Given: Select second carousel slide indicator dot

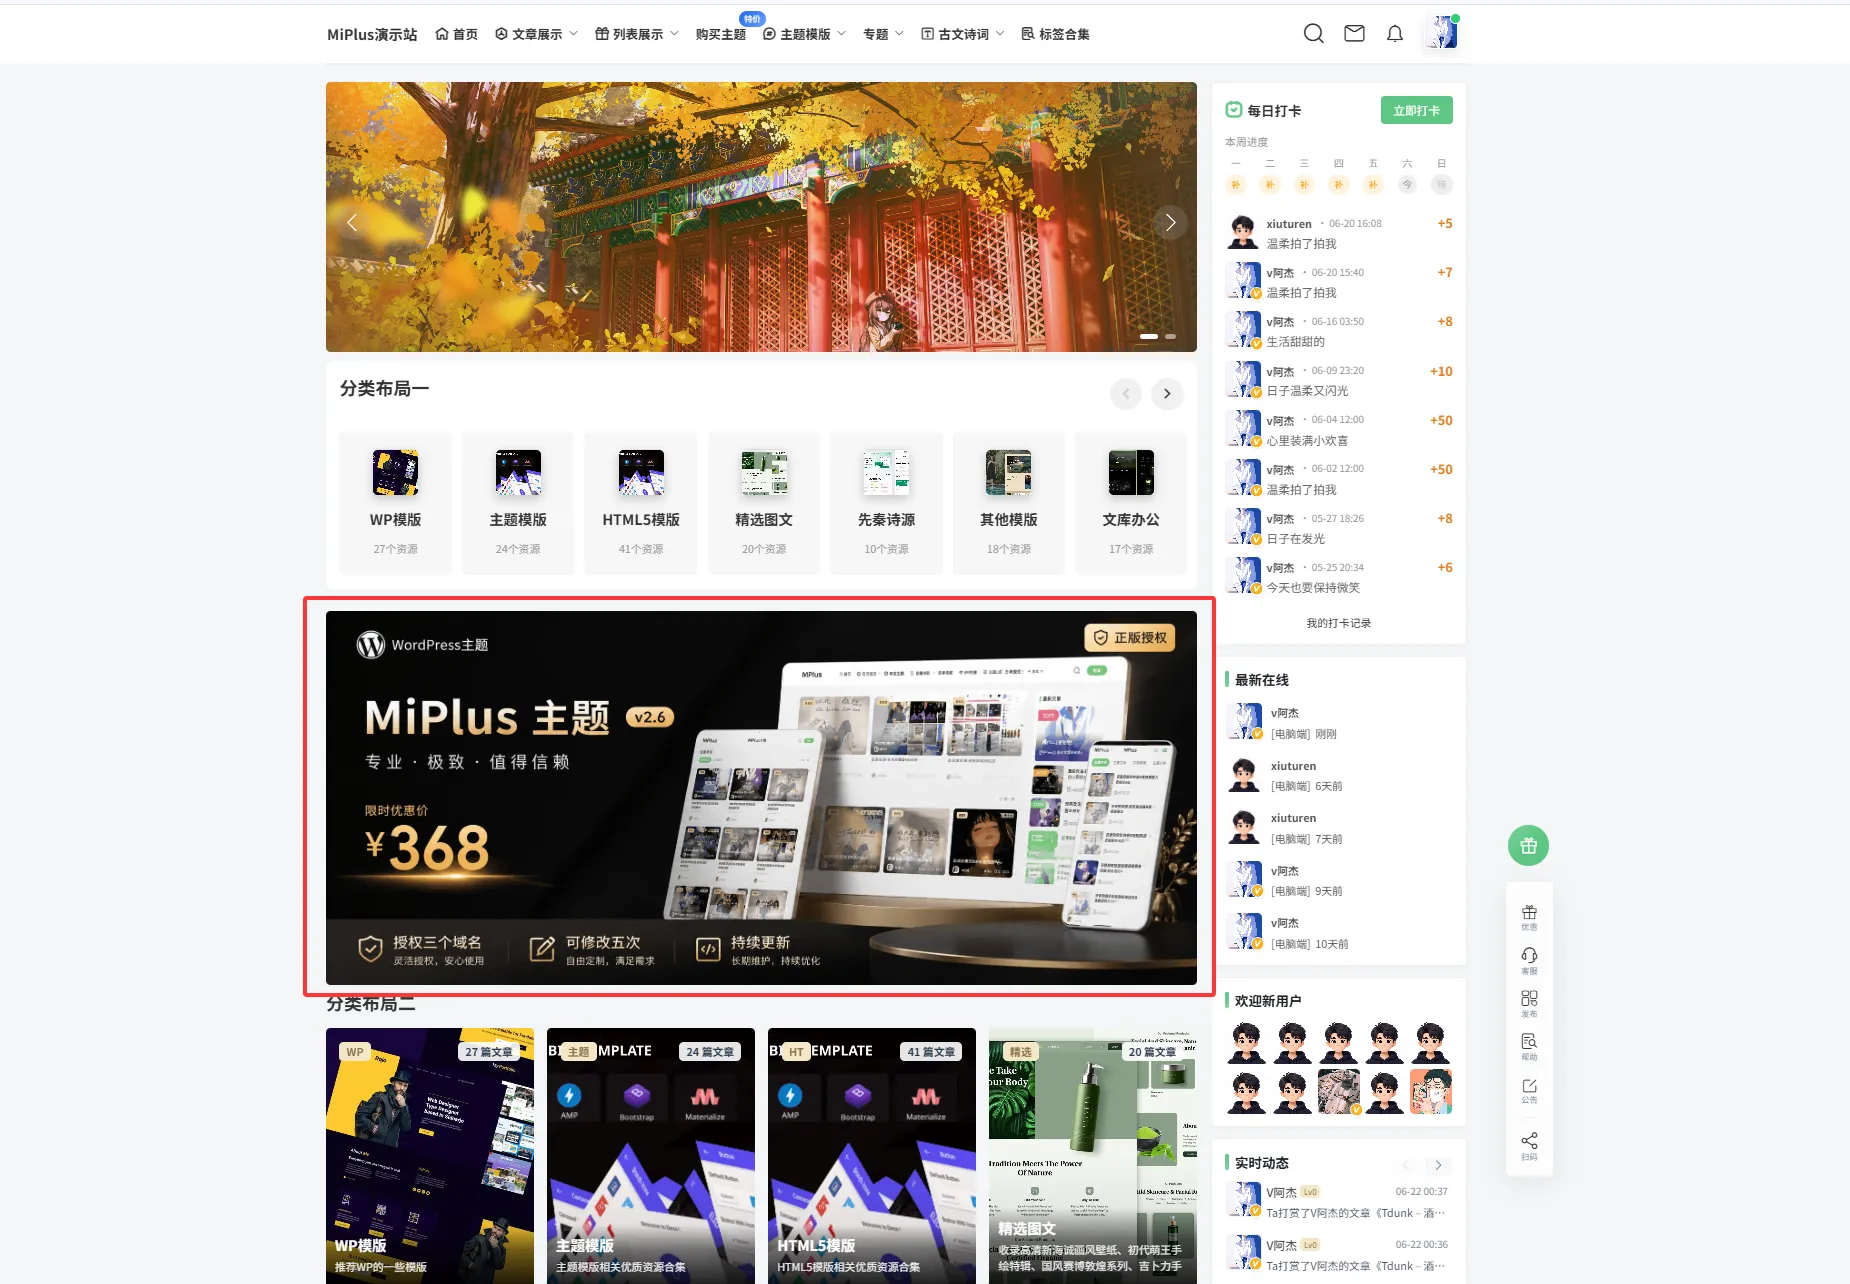Looking at the screenshot, I should (1170, 337).
